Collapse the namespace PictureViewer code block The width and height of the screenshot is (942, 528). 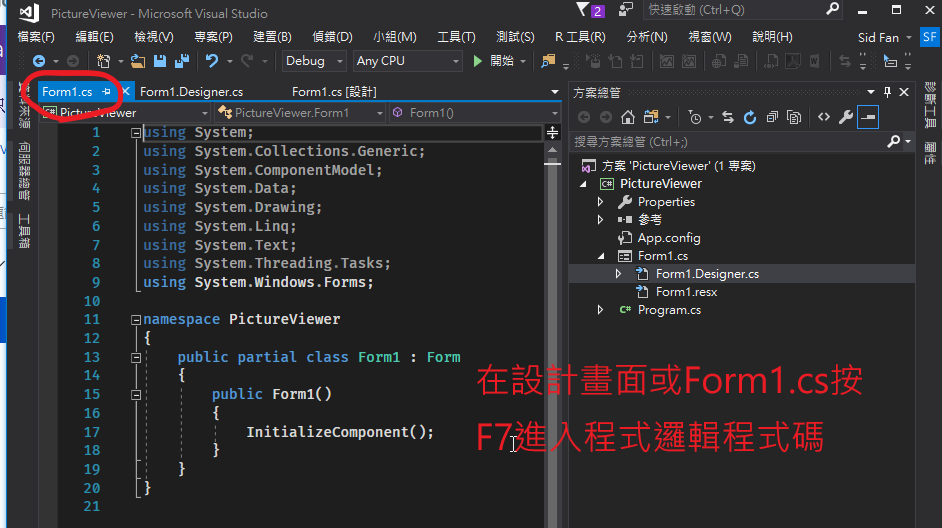pyautogui.click(x=135, y=320)
